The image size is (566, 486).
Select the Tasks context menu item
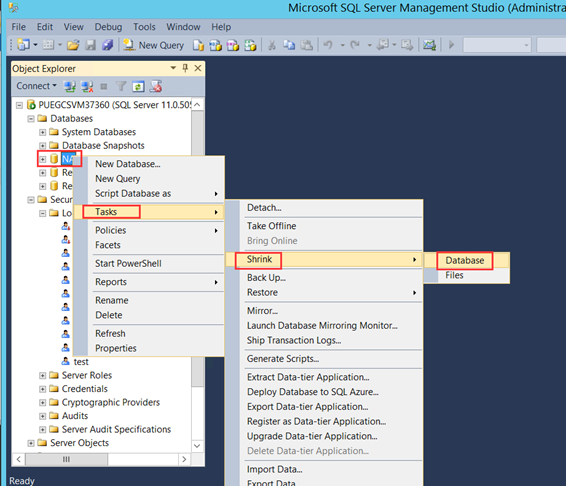[149, 212]
